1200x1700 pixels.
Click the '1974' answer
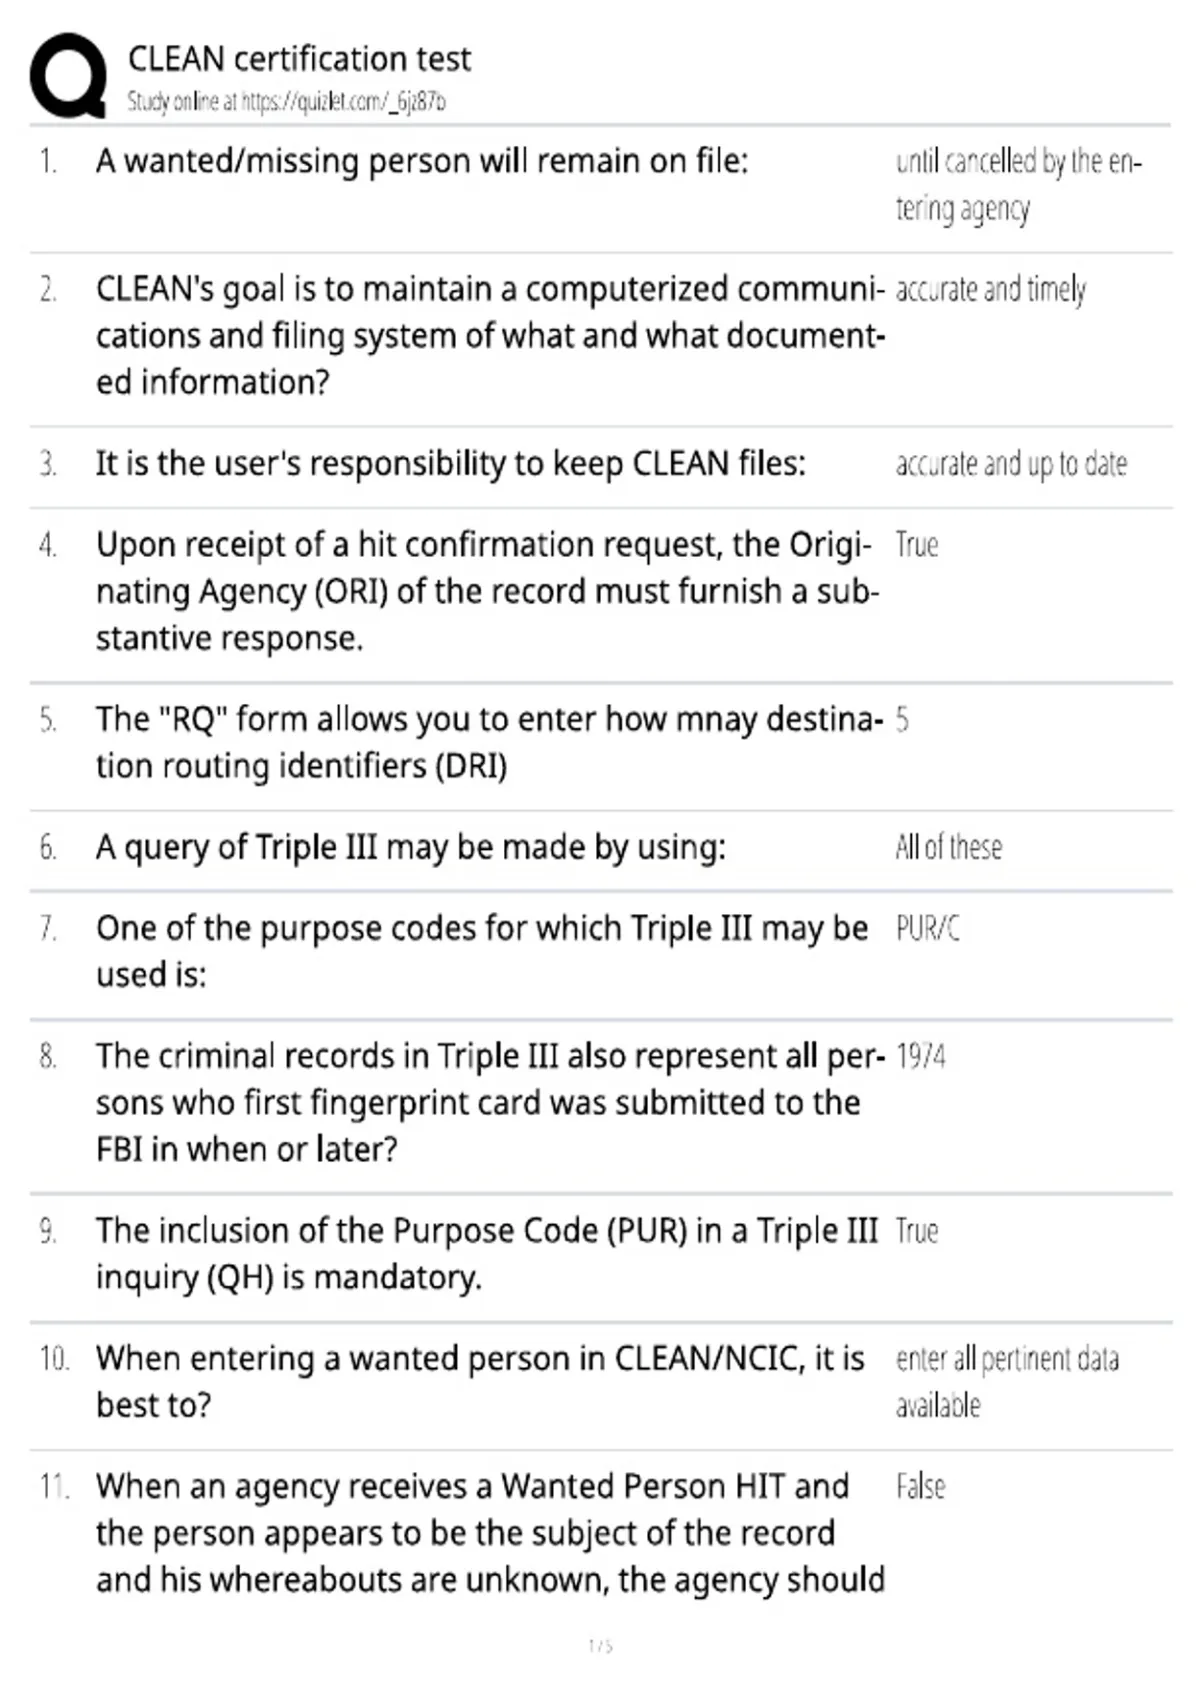click(x=920, y=1056)
